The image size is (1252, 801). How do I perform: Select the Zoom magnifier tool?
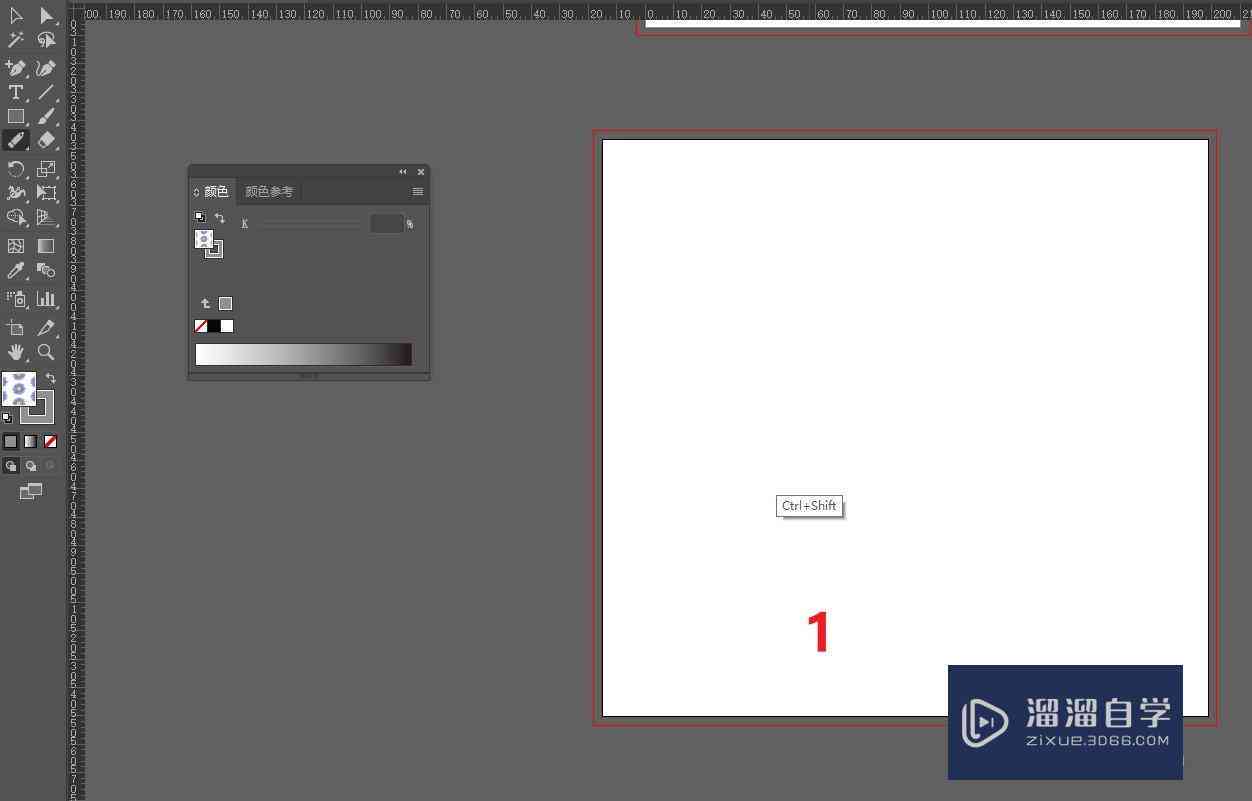(x=46, y=352)
